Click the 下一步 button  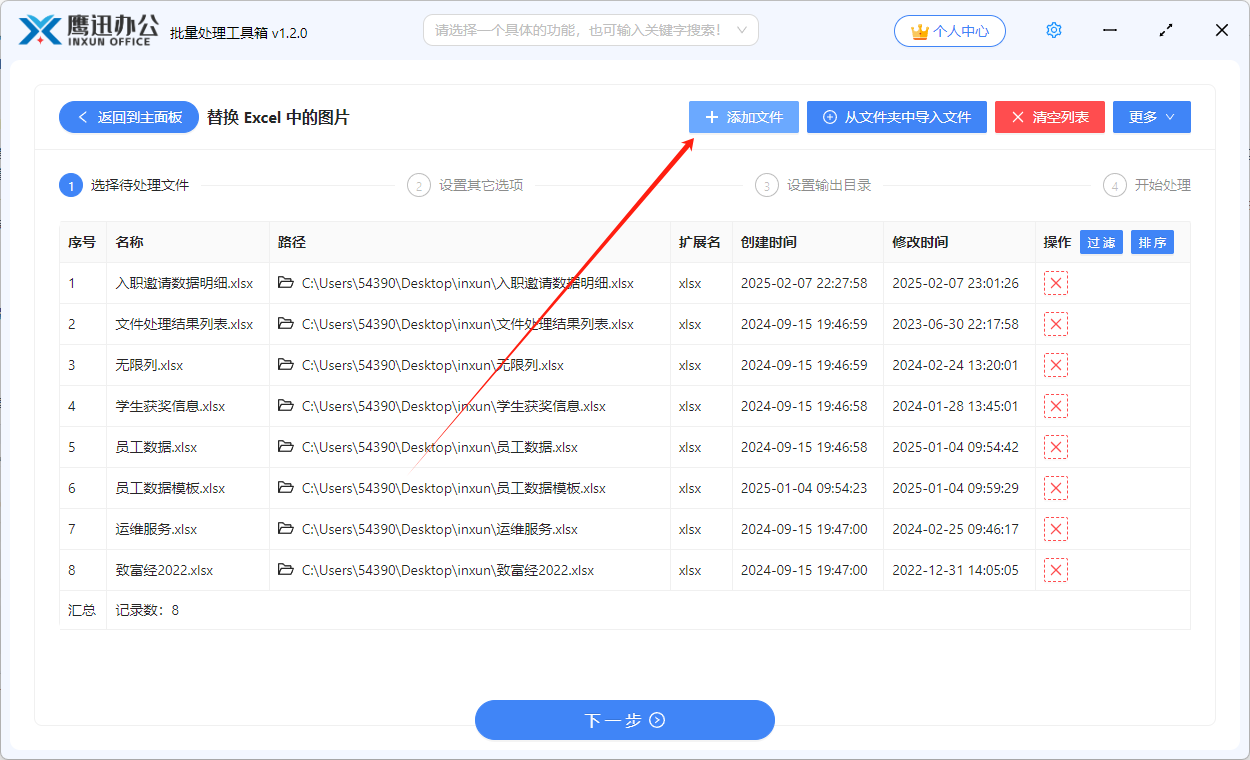[624, 720]
